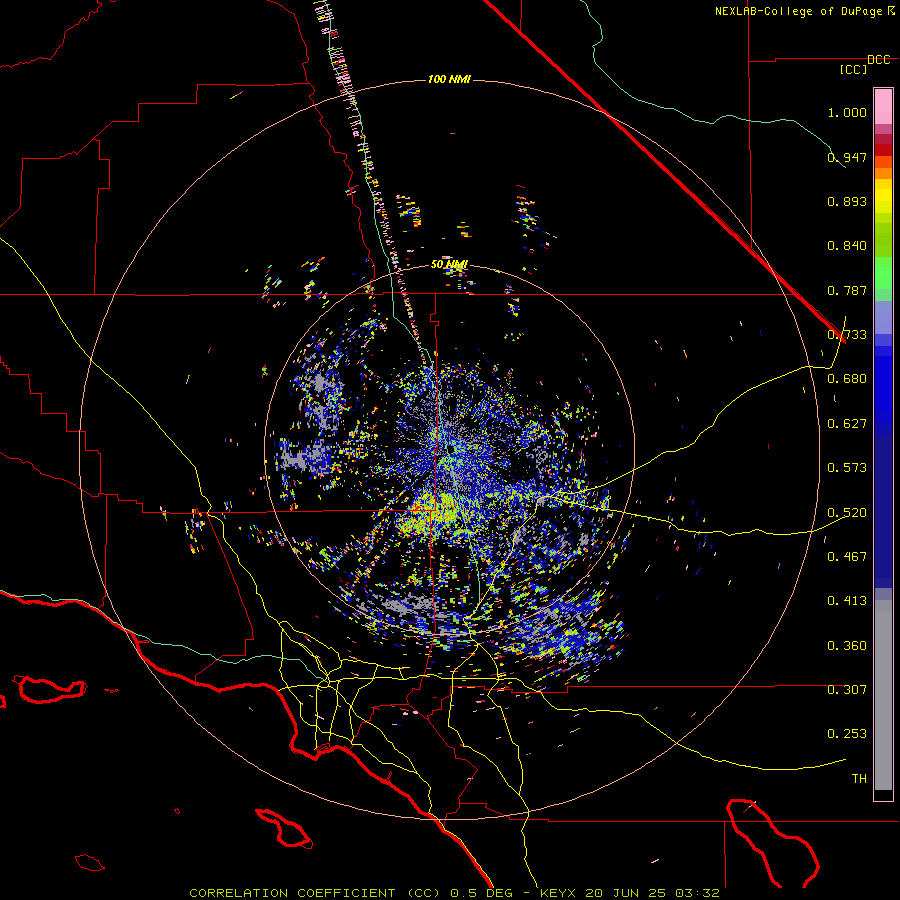Click the 0.520 scale value
The image size is (900, 900).
coord(847,513)
